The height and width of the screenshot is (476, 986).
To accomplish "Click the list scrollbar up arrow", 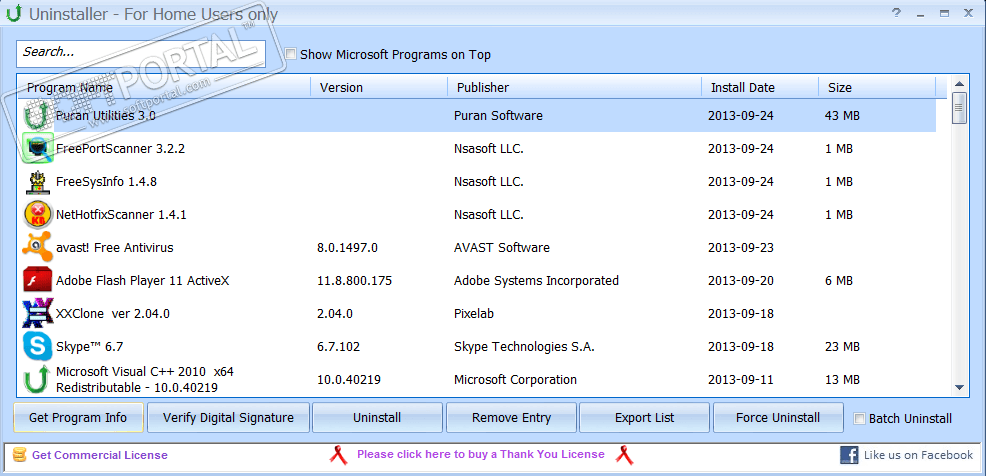I will [959, 84].
